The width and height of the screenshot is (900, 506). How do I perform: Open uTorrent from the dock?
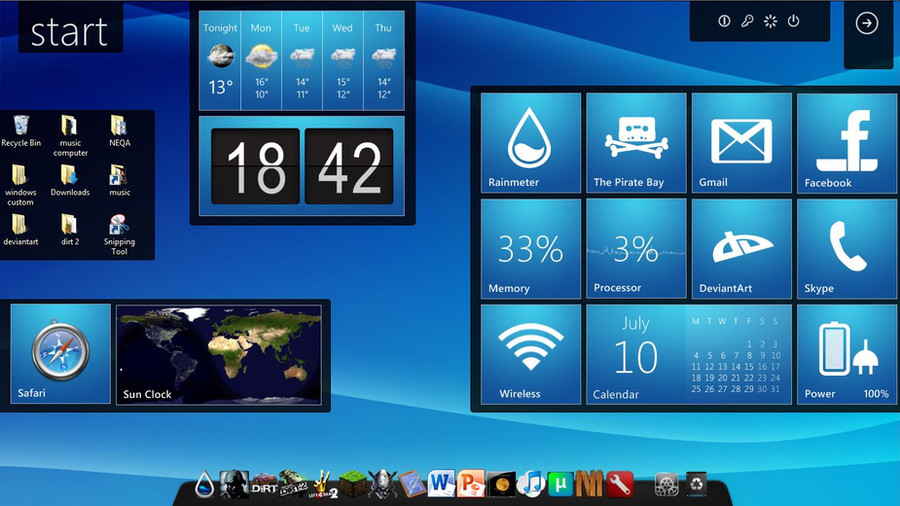[560, 484]
